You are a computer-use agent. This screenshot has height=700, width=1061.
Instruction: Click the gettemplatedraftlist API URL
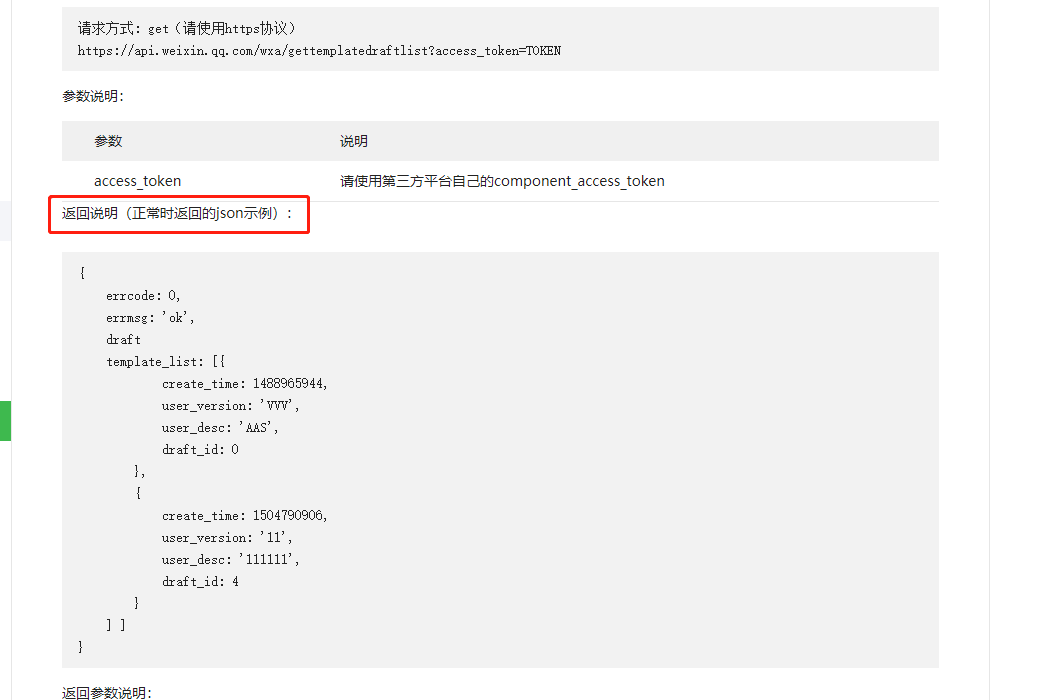(x=319, y=50)
